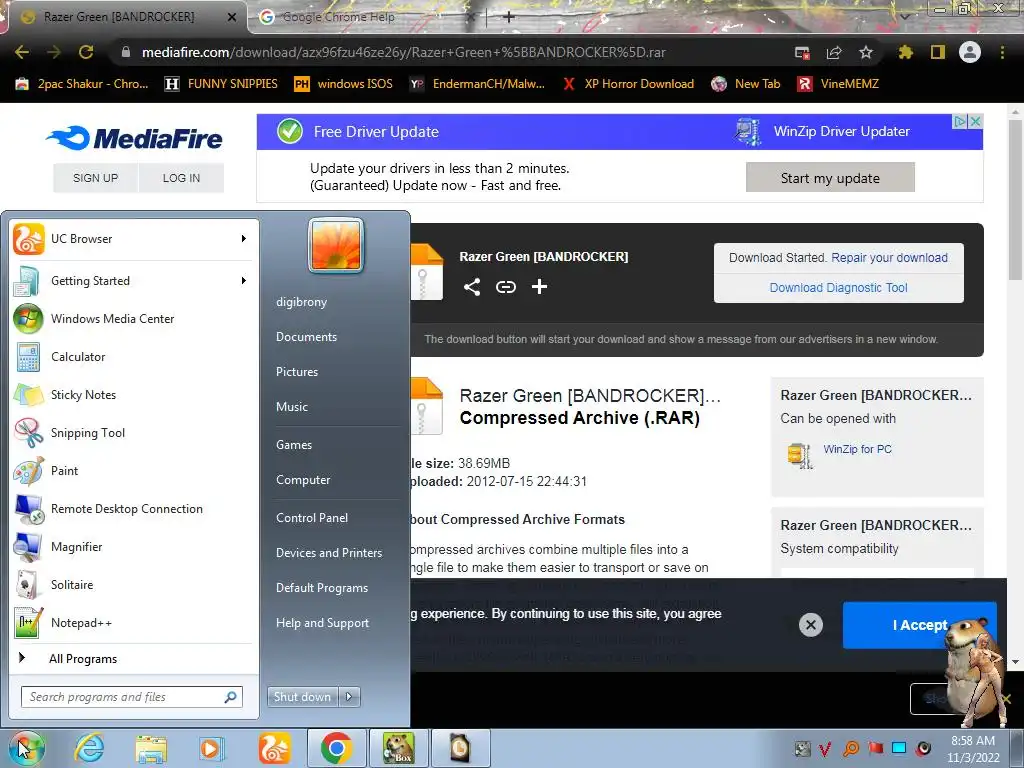Click Chrome icon in taskbar

336,748
